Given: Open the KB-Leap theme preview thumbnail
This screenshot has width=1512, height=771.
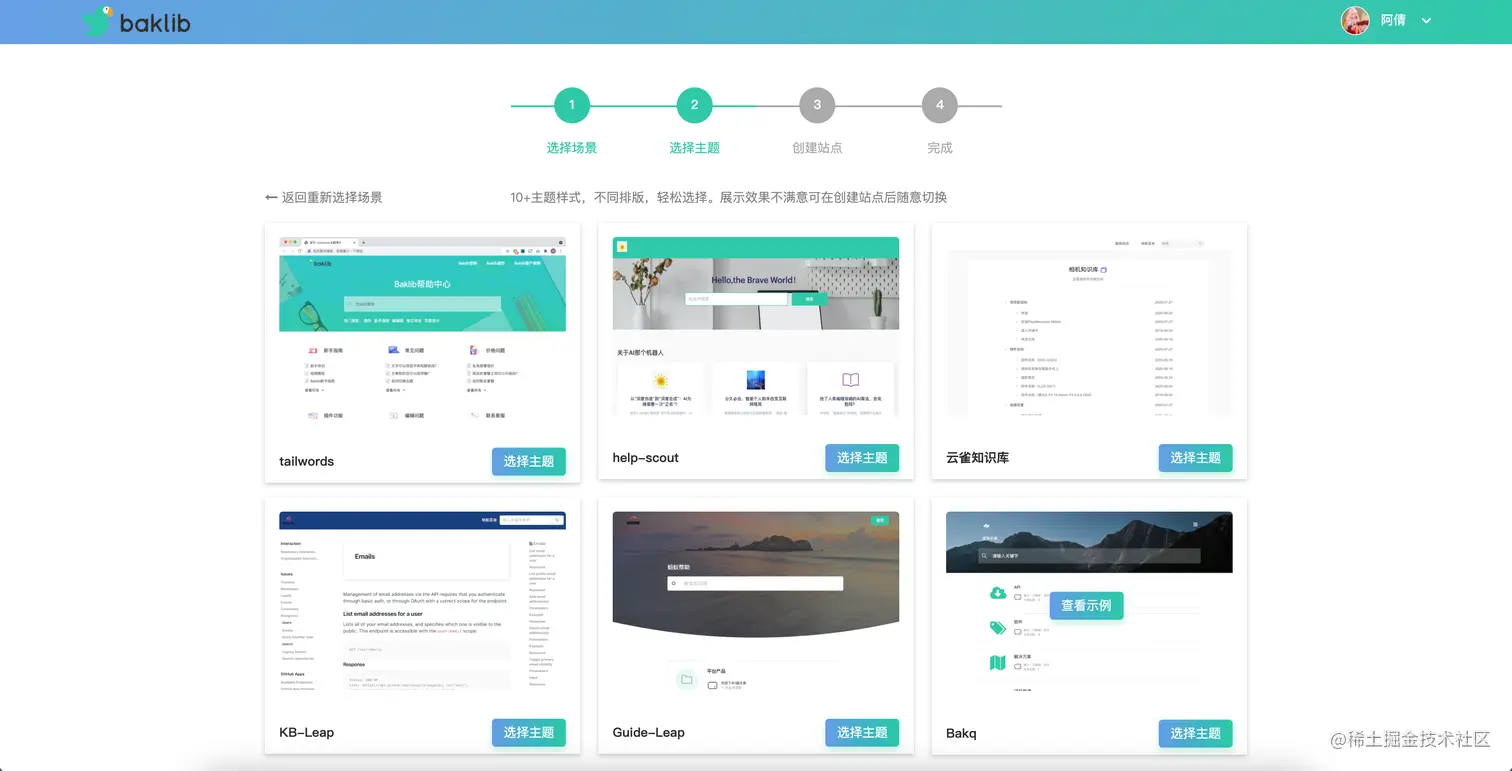Looking at the screenshot, I should 422,601.
